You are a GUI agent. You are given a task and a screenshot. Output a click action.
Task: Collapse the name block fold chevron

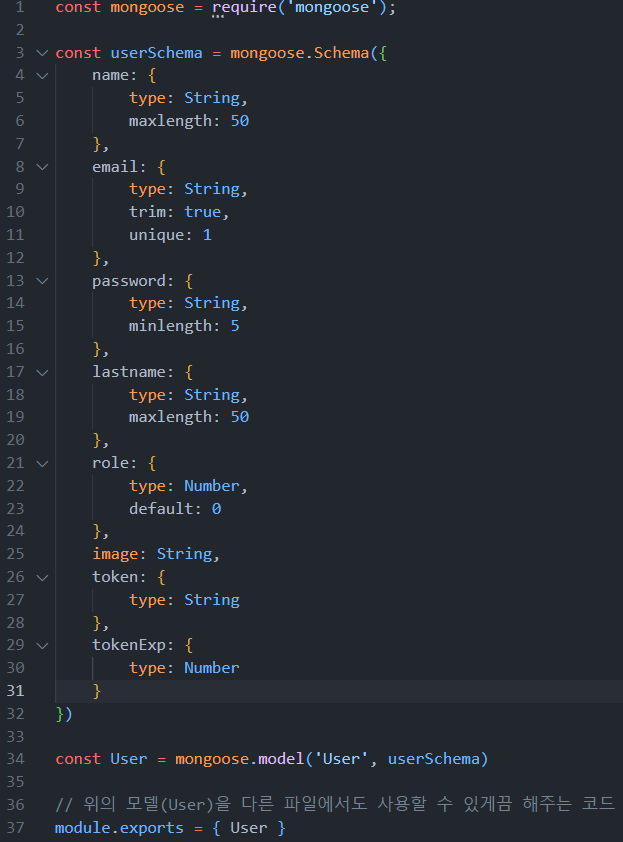pyautogui.click(x=42, y=76)
